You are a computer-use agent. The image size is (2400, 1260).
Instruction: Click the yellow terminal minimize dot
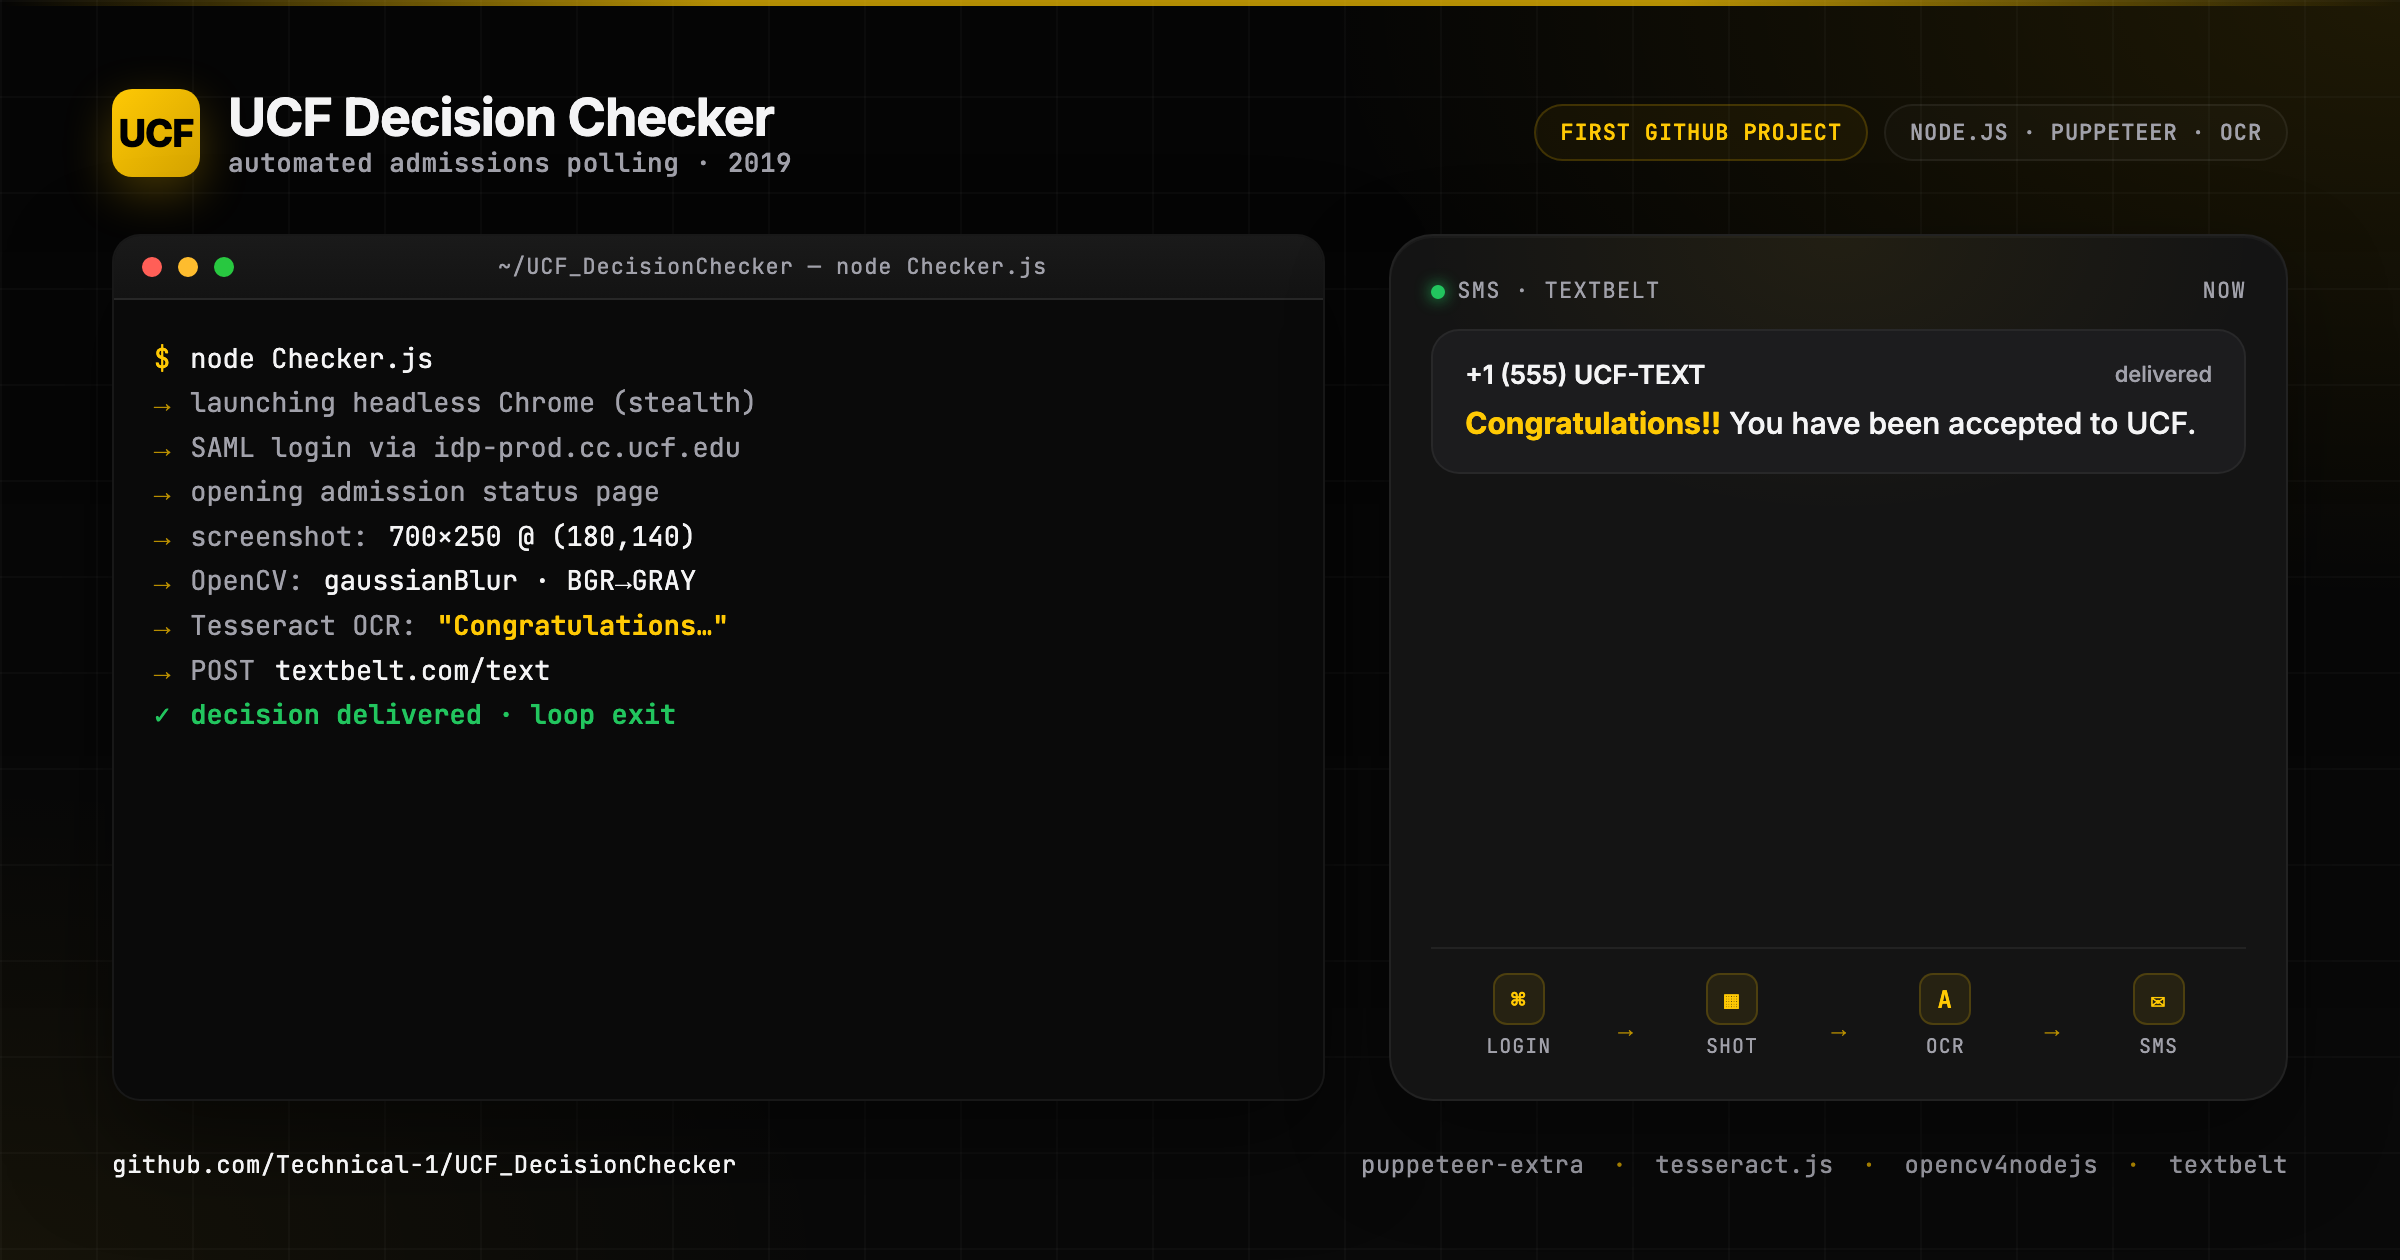click(x=188, y=267)
